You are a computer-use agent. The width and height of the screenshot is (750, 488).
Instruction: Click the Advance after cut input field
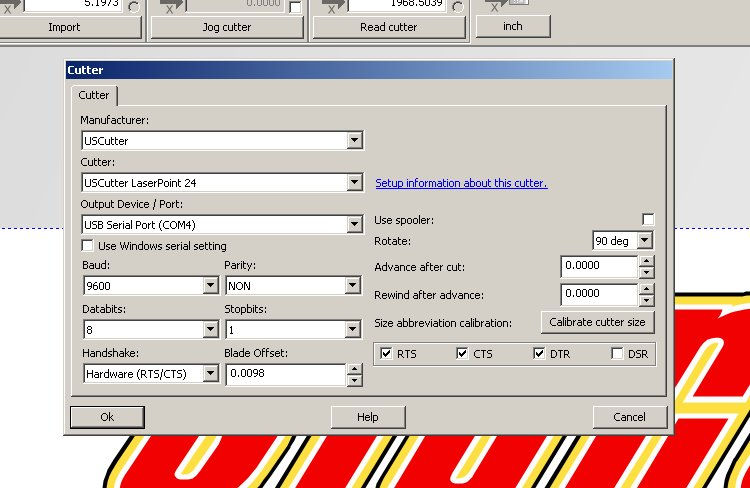599,266
